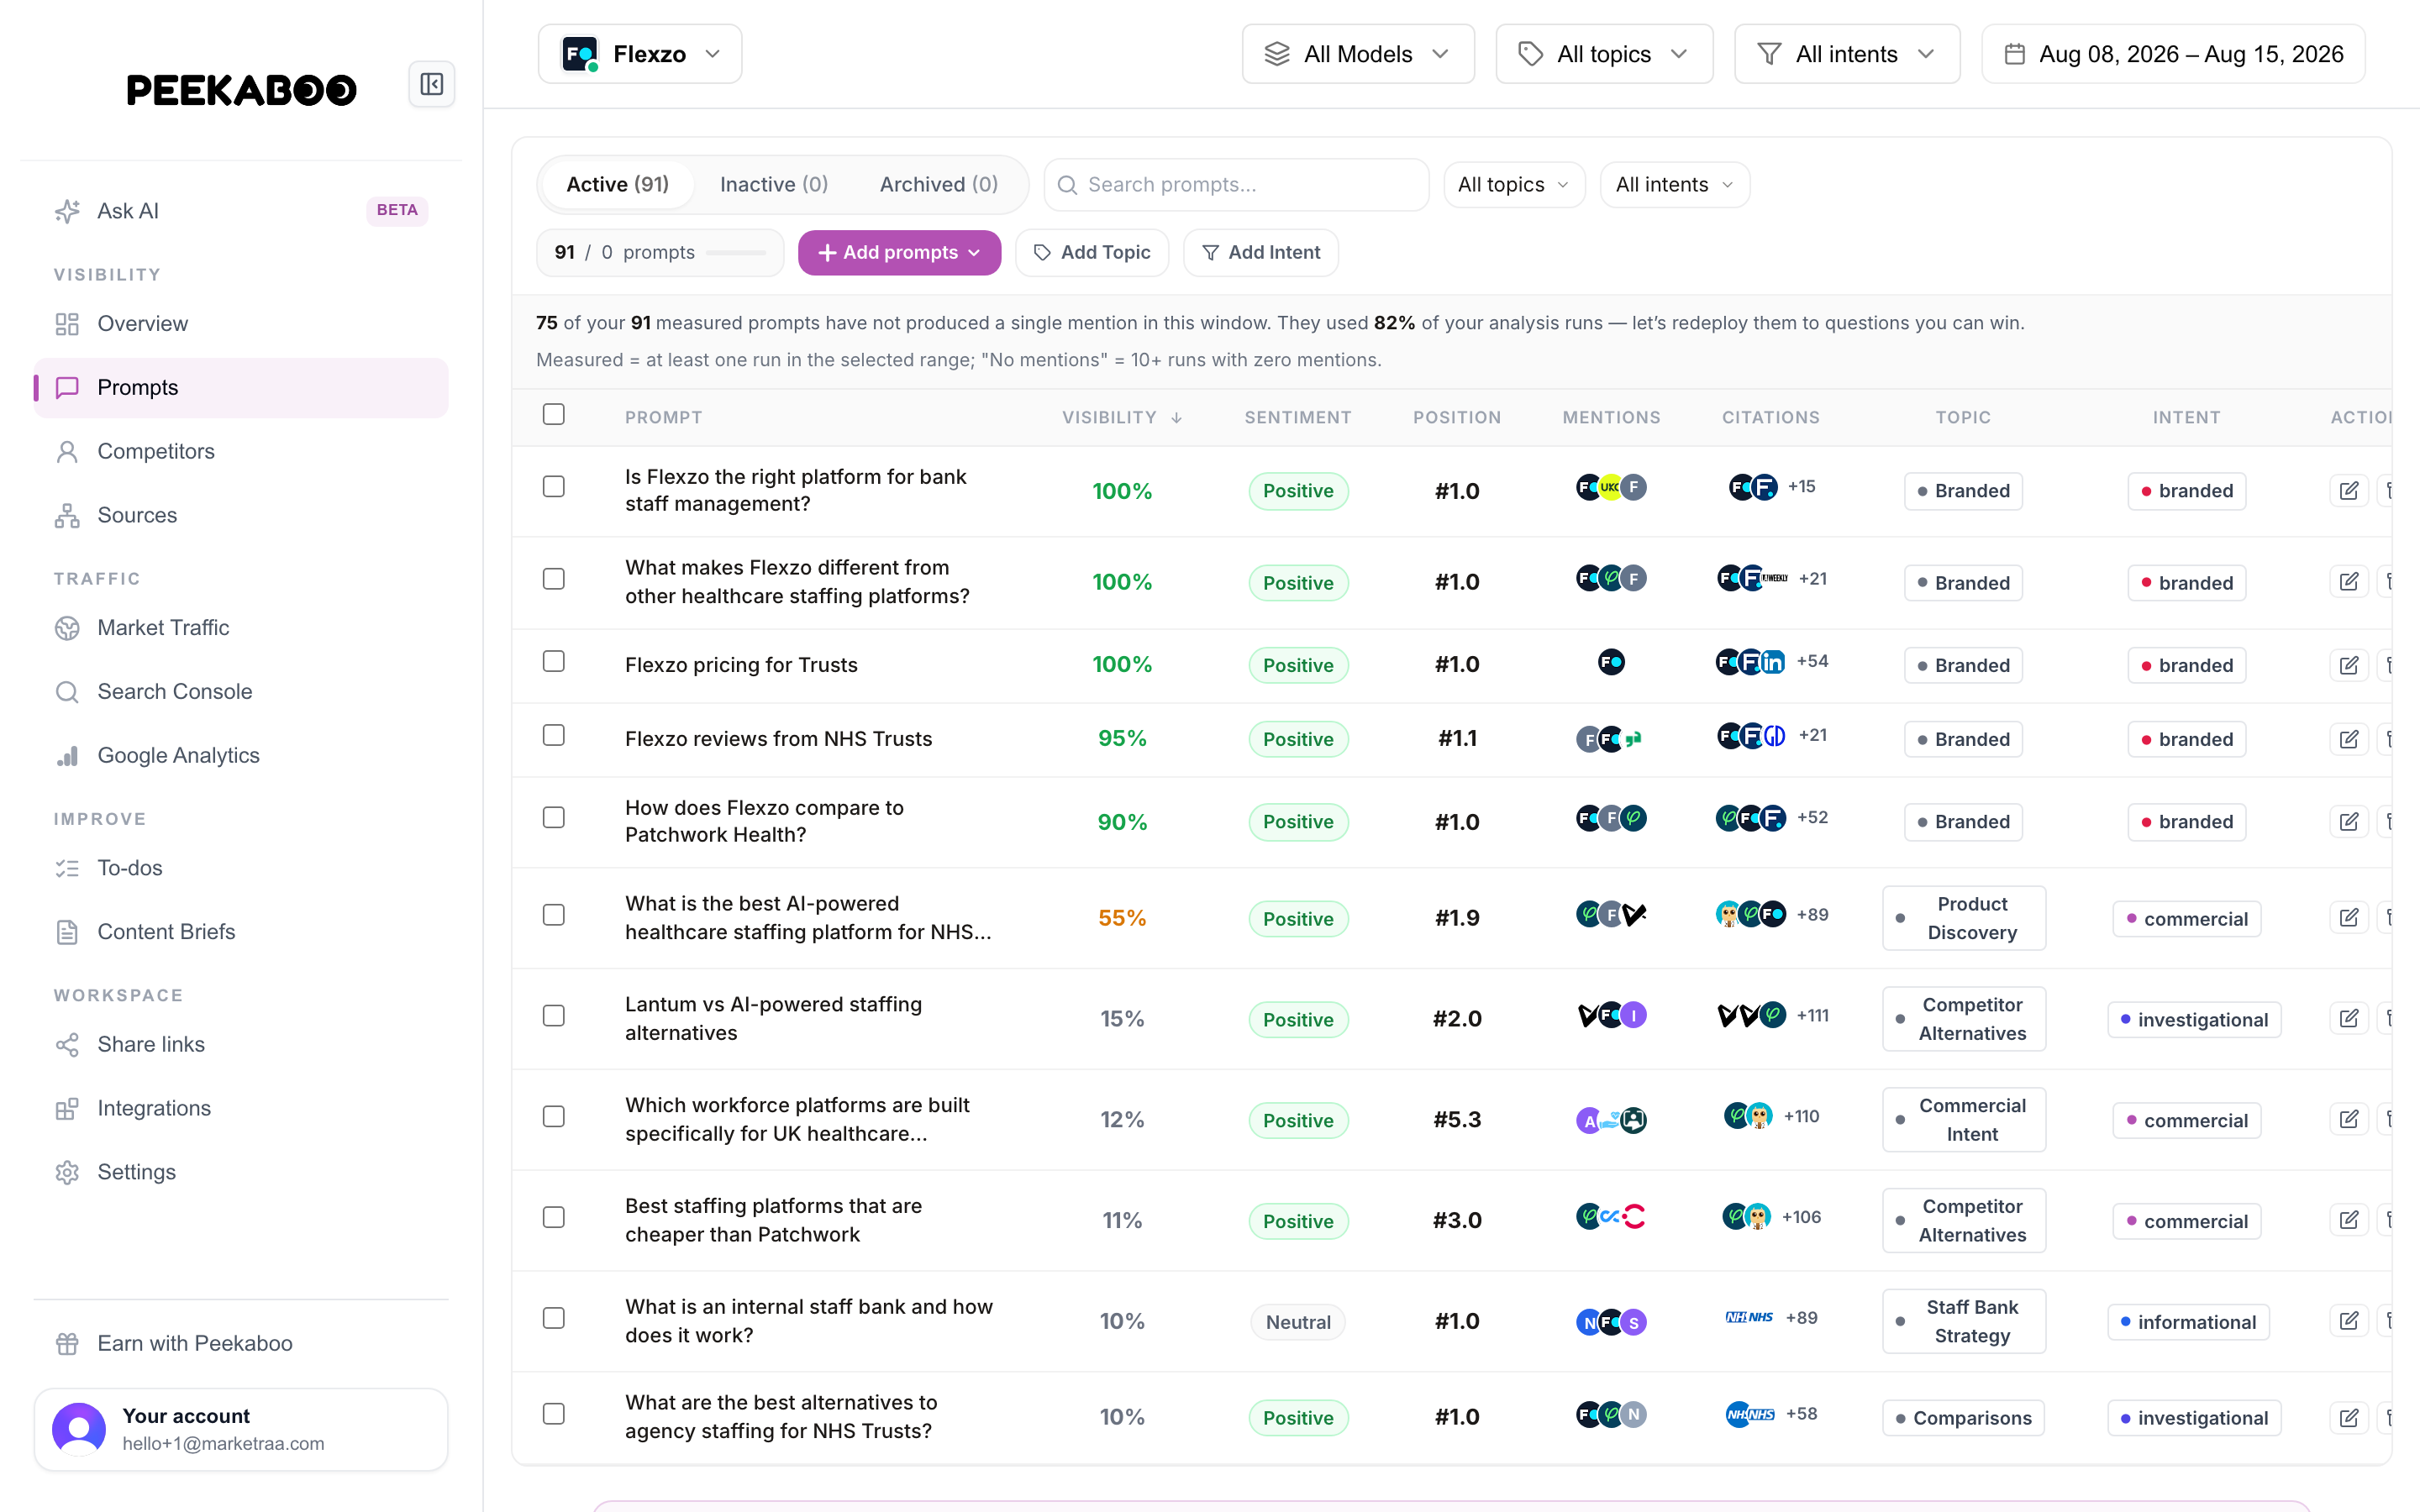This screenshot has width=2420, height=1512.
Task: Open Prompts in the sidebar
Action: tap(241, 388)
